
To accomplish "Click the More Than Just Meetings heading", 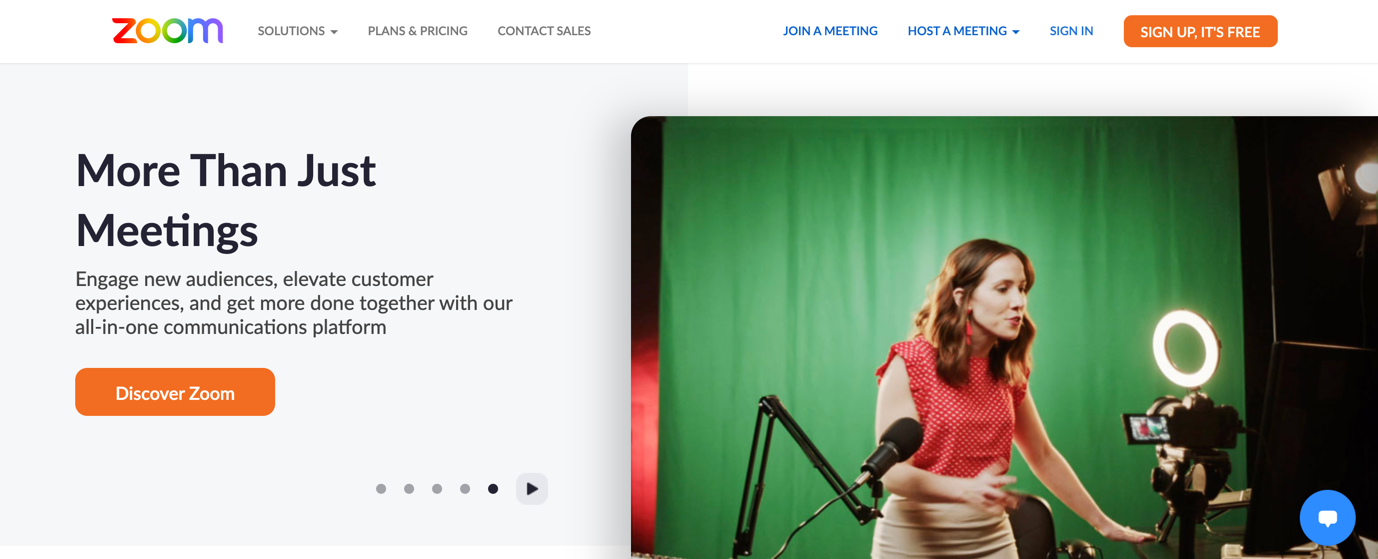I will (226, 200).
